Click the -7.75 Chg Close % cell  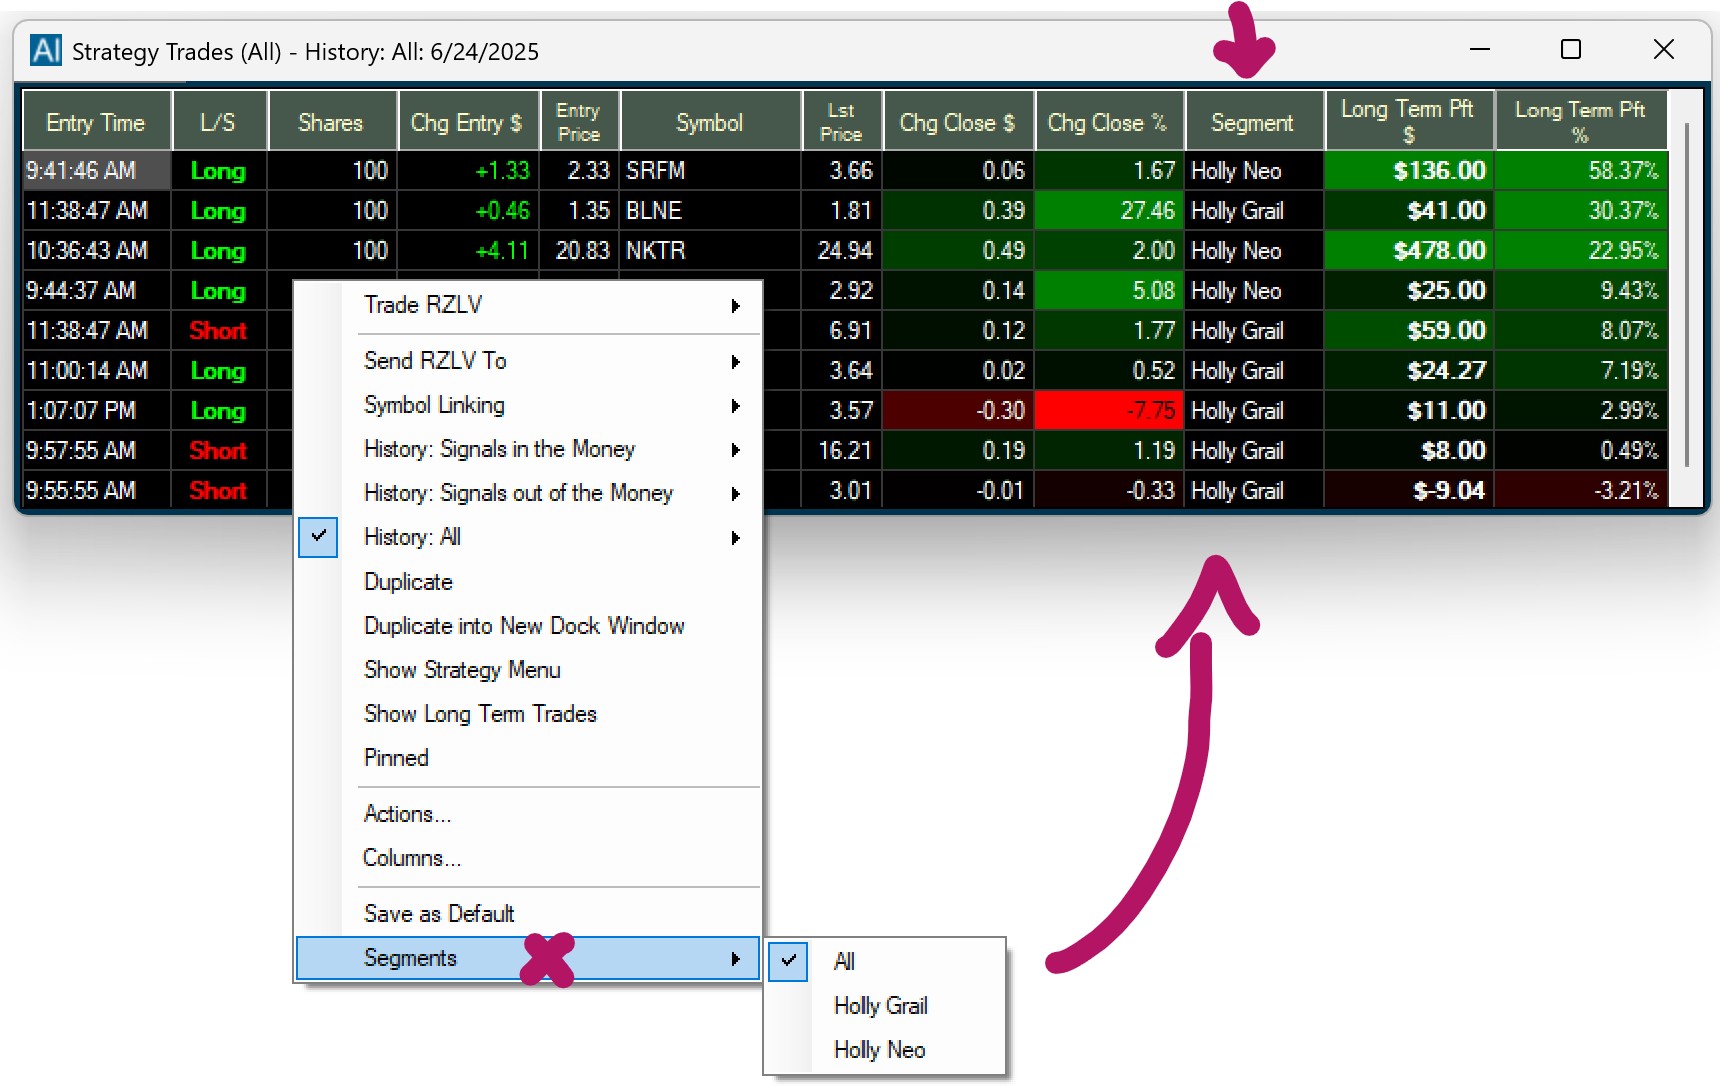pyautogui.click(x=1109, y=411)
